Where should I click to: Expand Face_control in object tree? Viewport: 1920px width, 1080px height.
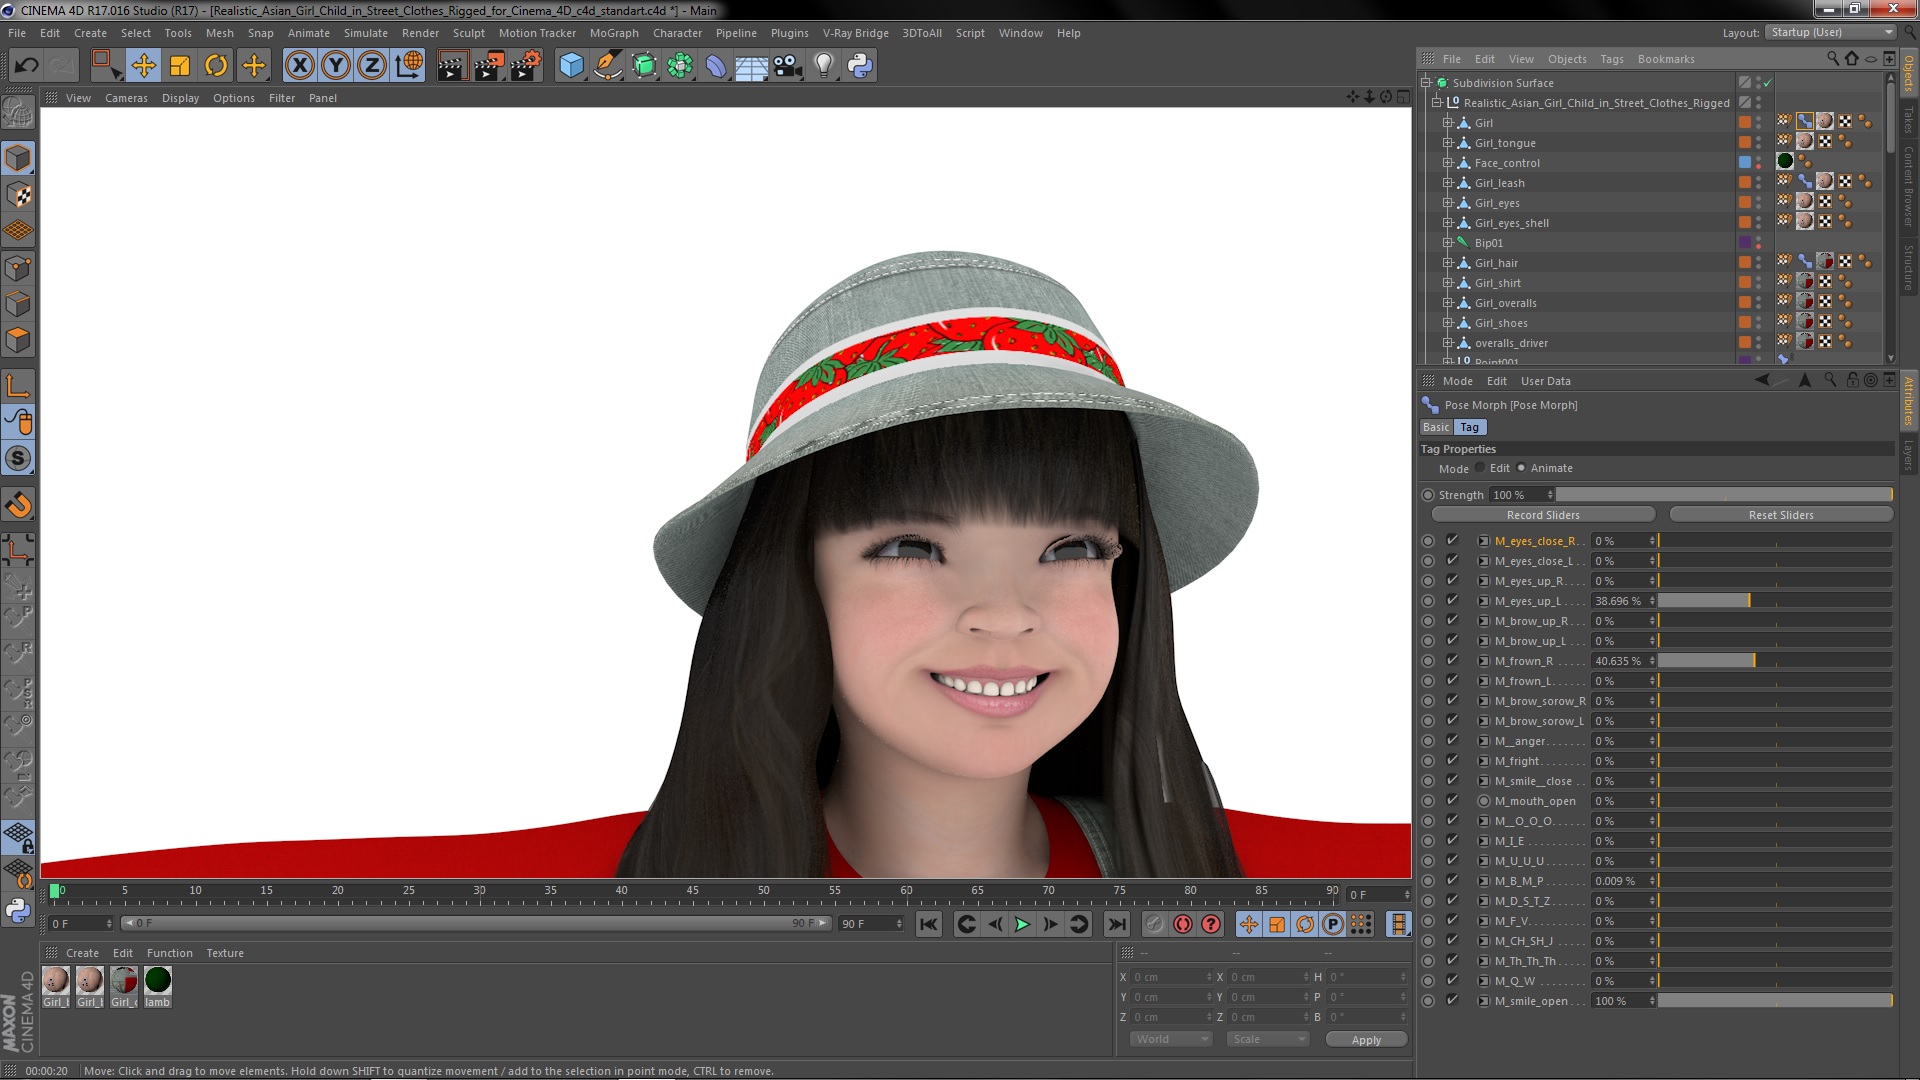tap(1447, 163)
